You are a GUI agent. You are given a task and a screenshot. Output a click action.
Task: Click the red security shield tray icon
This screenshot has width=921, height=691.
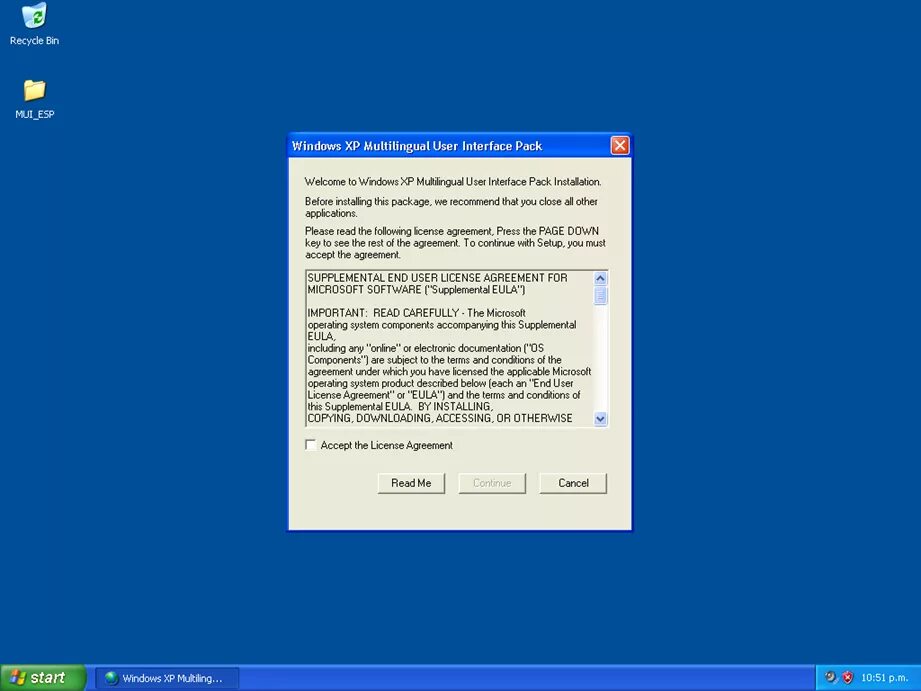pyautogui.click(x=847, y=677)
